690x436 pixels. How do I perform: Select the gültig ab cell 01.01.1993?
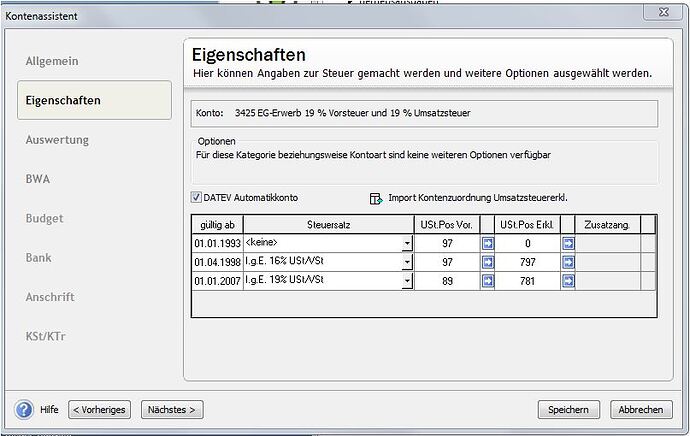pos(217,243)
